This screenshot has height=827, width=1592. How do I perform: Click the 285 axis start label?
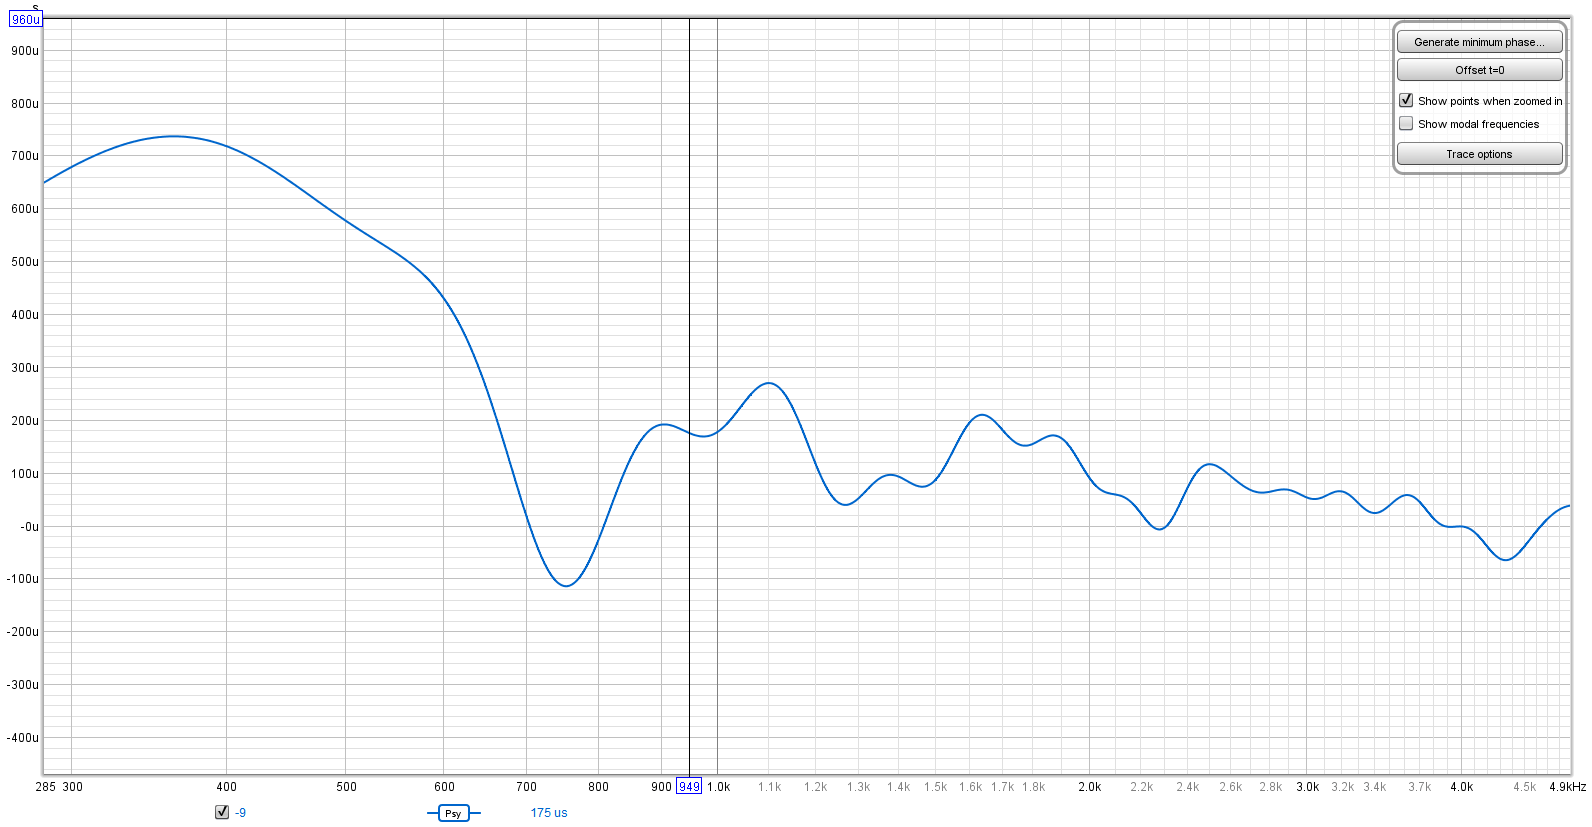click(45, 787)
